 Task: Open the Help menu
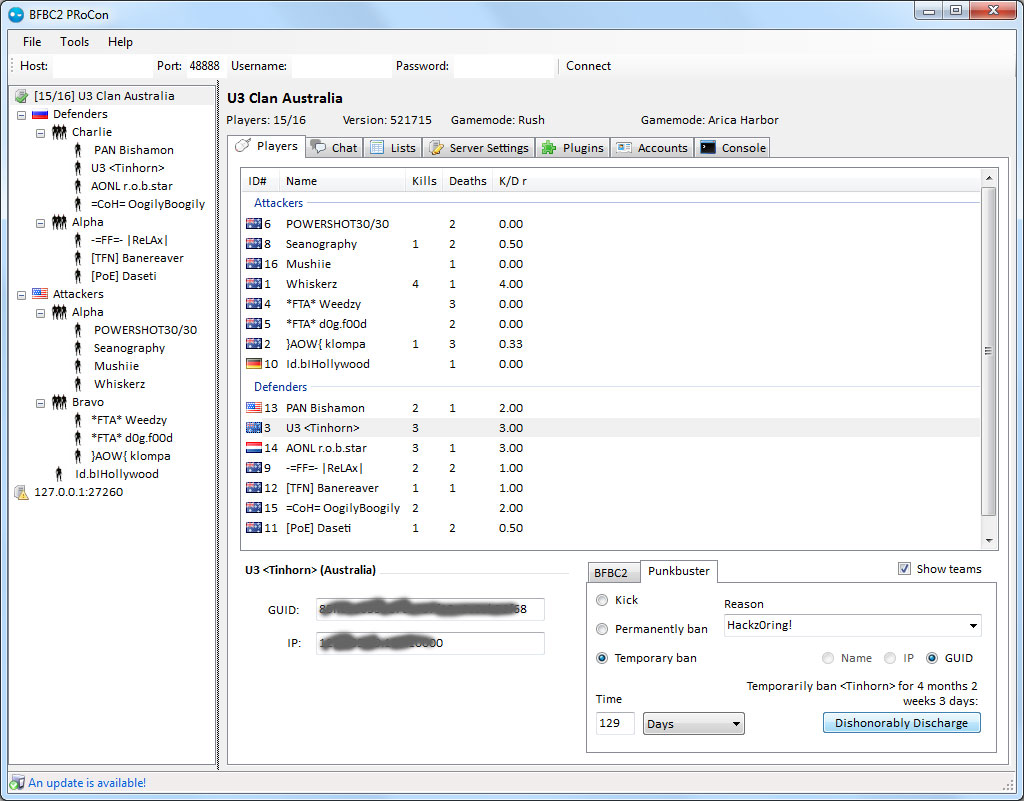pos(120,42)
